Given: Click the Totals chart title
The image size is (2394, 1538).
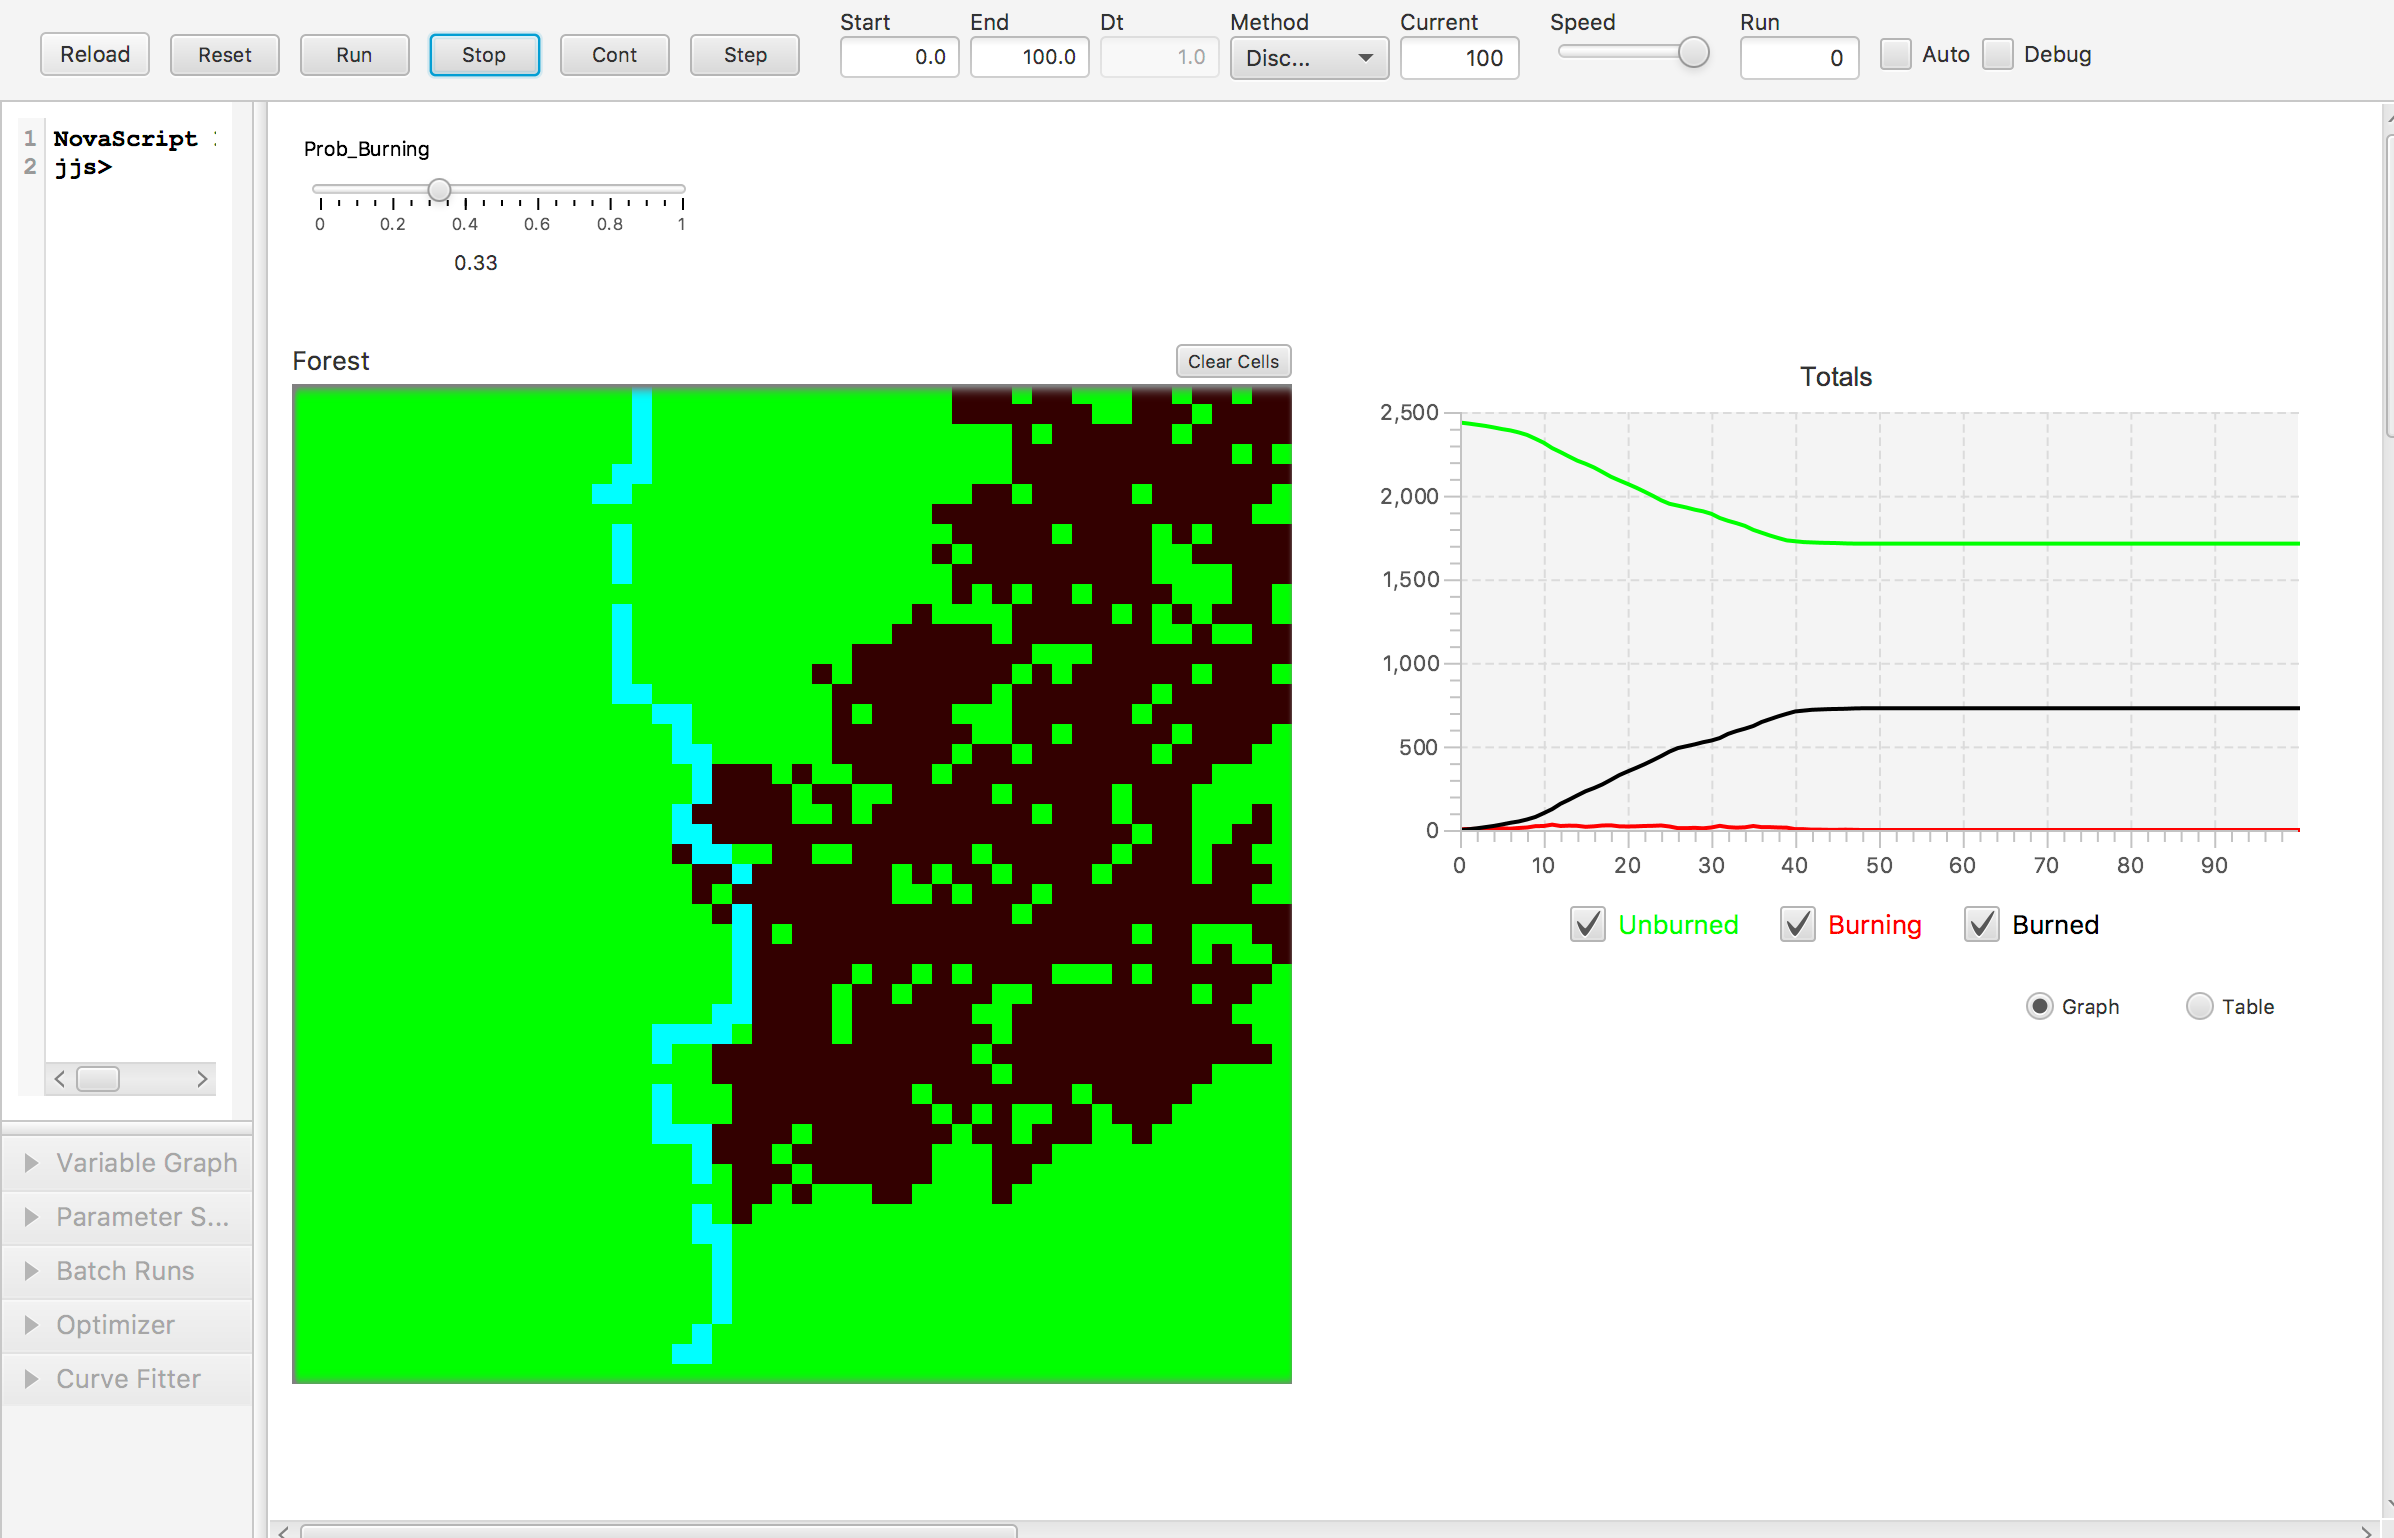Looking at the screenshot, I should click(1836, 377).
